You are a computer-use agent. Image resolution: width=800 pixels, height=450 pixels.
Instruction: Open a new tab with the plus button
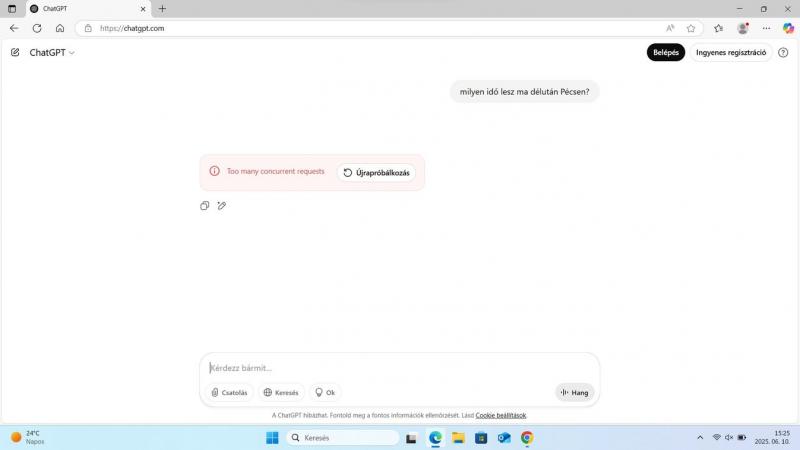162,9
